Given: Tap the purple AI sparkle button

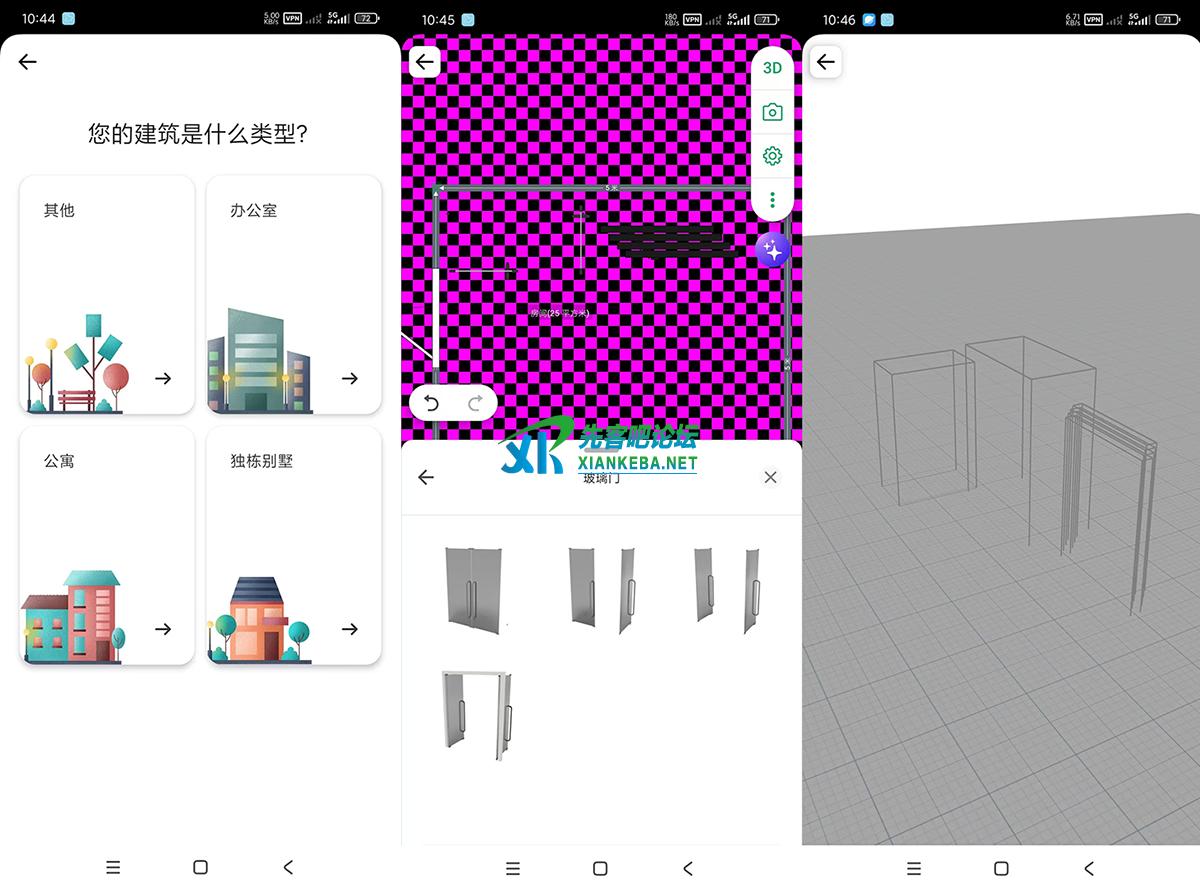Looking at the screenshot, I should (773, 250).
